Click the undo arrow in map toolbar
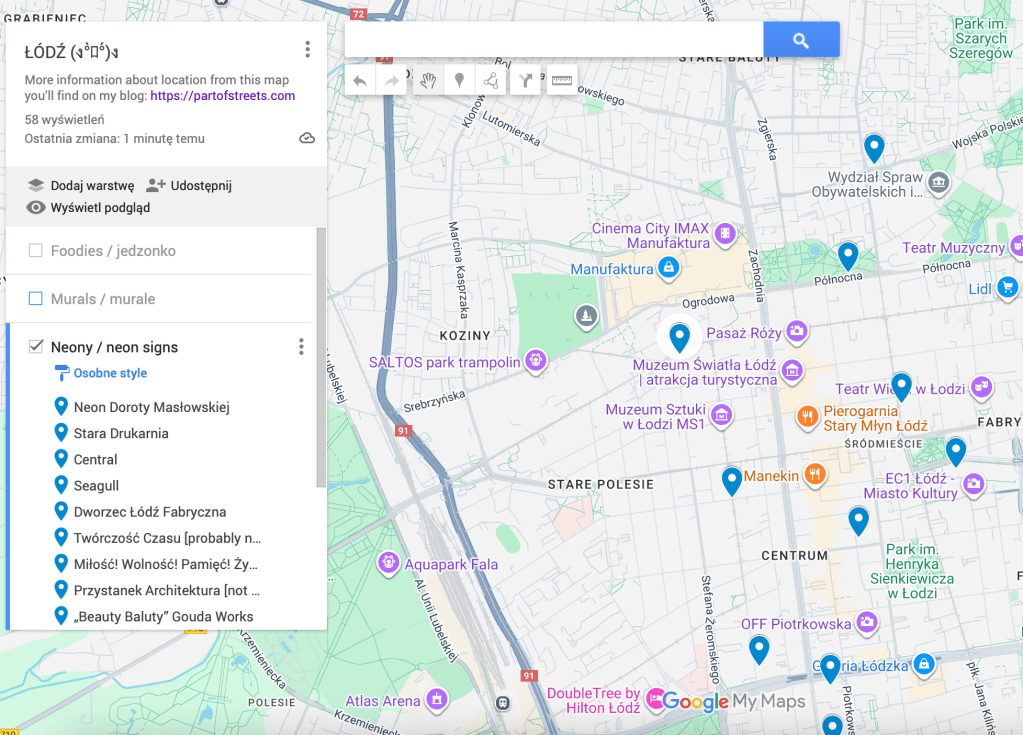Image resolution: width=1023 pixels, height=735 pixels. coord(360,81)
